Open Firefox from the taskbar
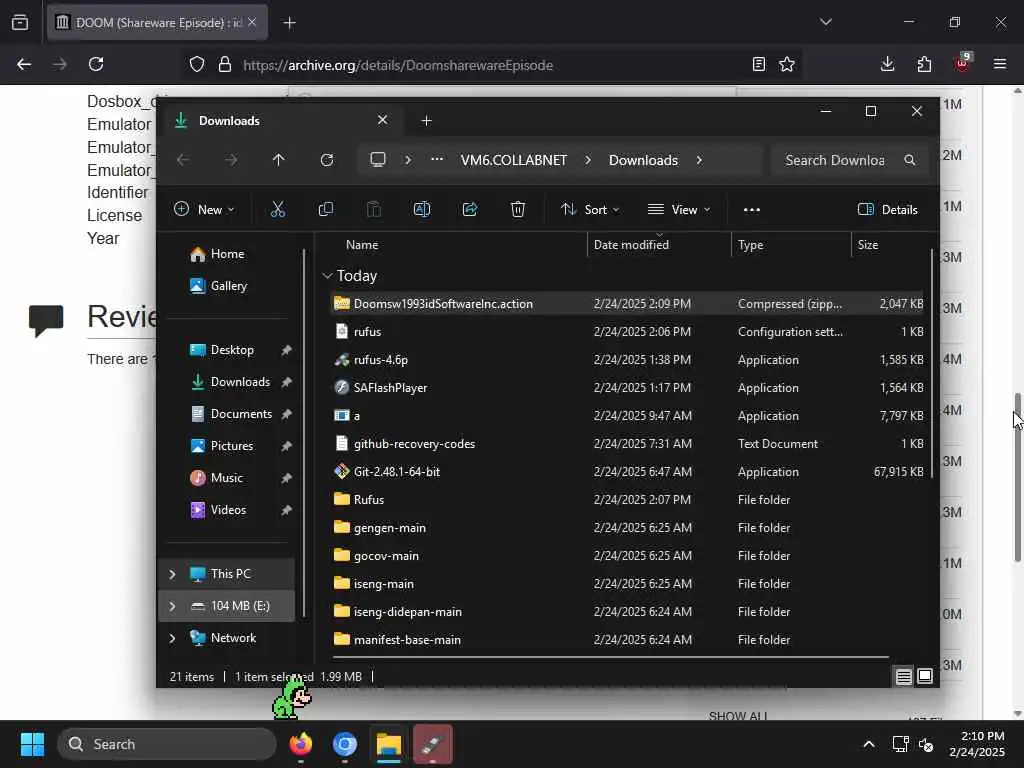The height and width of the screenshot is (768, 1024). pyautogui.click(x=300, y=744)
